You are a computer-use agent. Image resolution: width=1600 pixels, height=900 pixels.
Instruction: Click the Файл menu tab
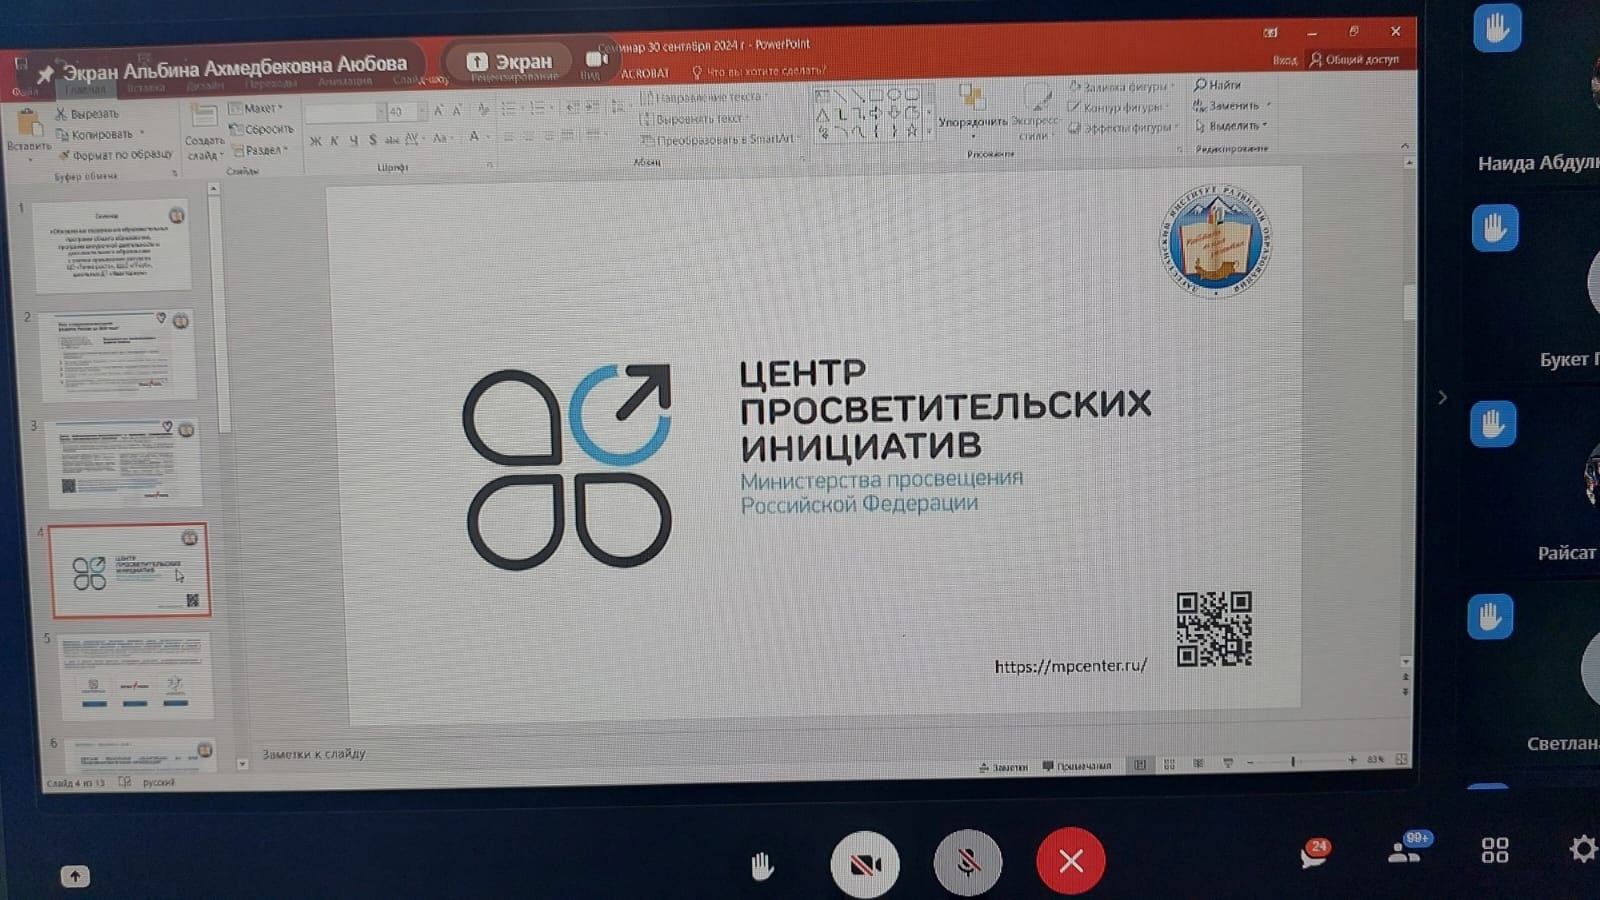point(25,91)
